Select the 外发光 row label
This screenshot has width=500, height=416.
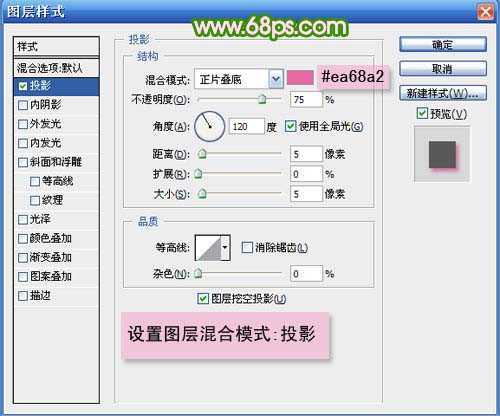pos(46,124)
